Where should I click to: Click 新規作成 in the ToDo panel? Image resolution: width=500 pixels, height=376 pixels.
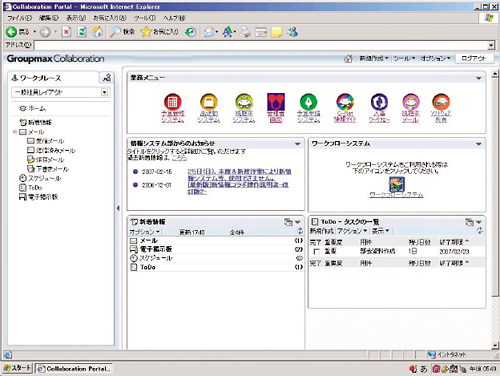(321, 231)
